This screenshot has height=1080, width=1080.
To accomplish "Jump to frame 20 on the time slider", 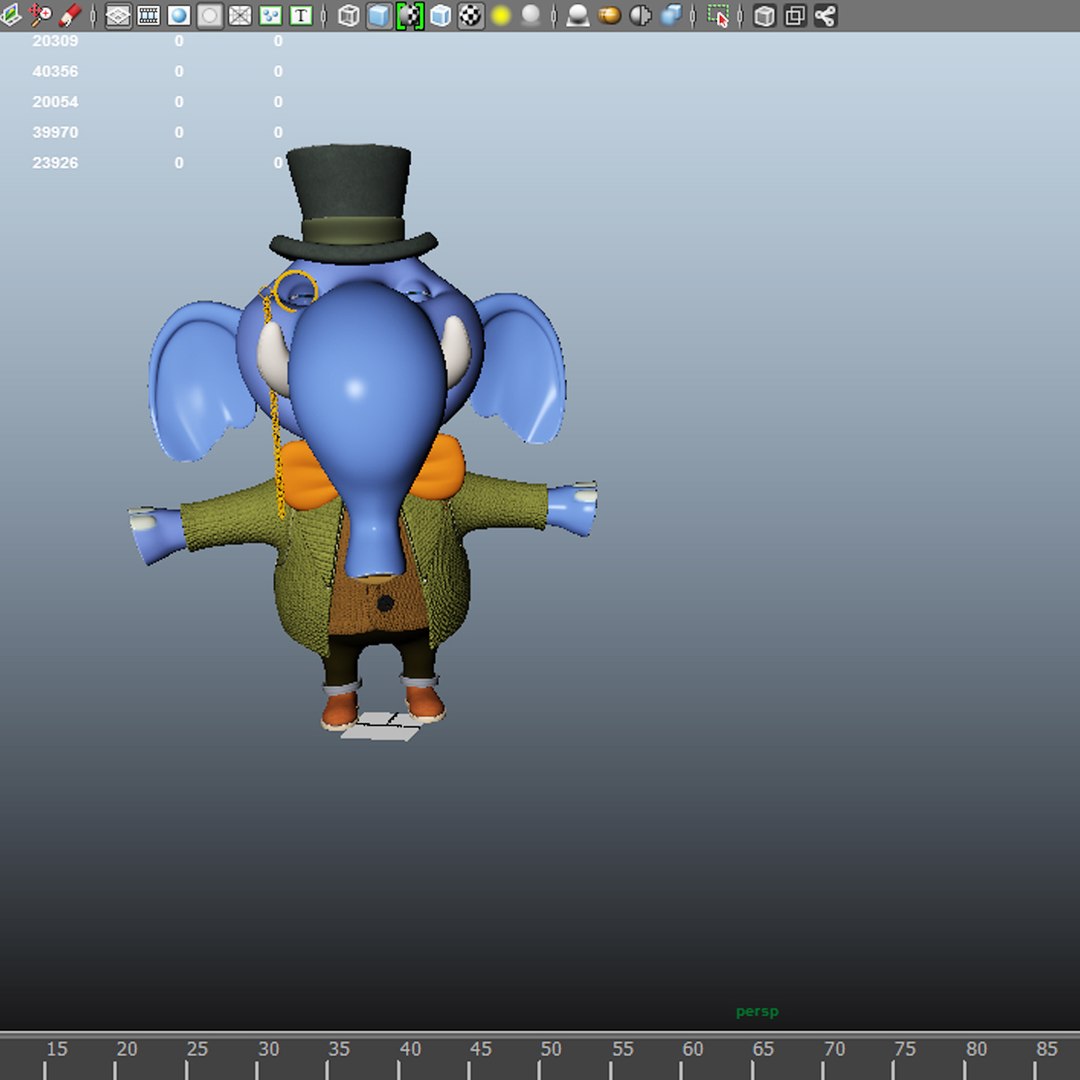I will [x=127, y=1049].
